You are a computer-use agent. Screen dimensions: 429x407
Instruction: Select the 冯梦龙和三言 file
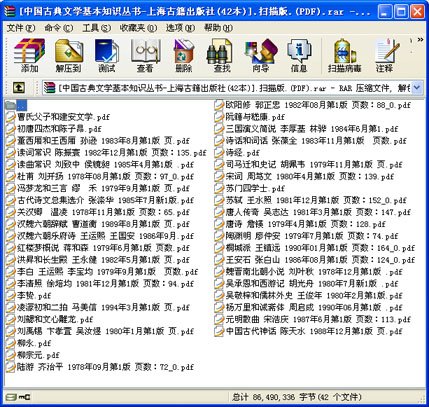click(x=98, y=189)
